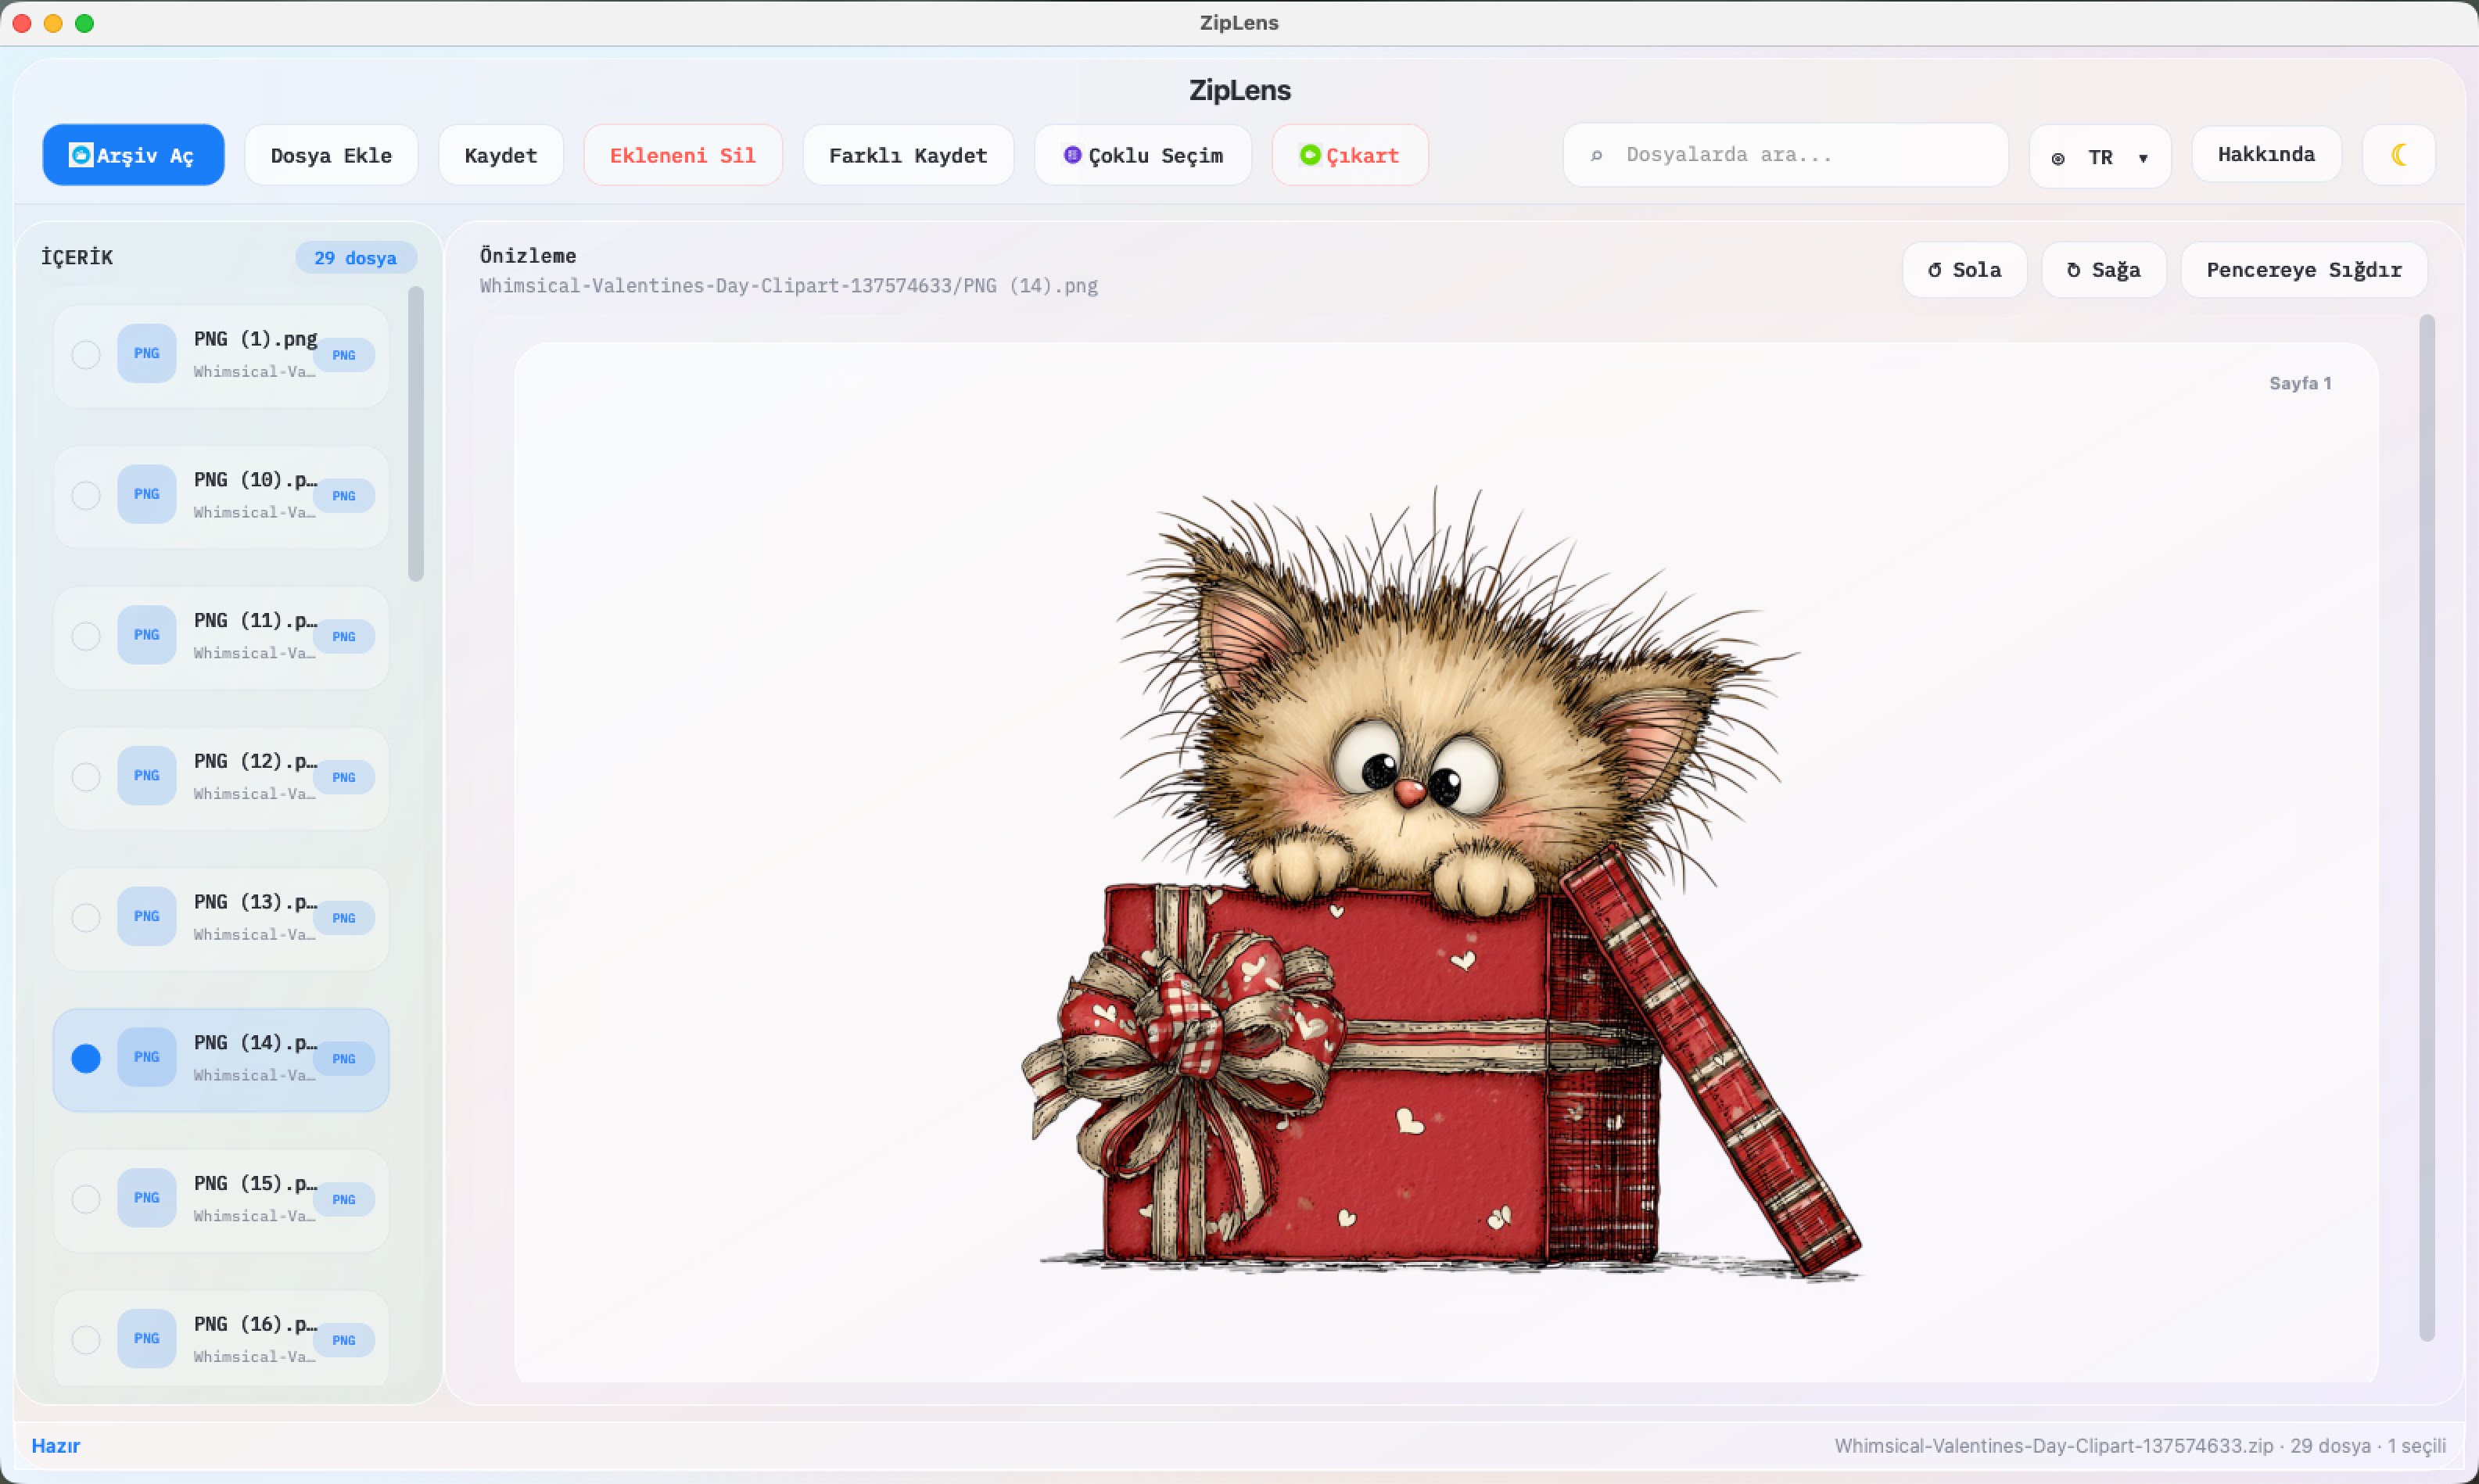Toggle dark mode with the moon icon

click(x=2399, y=155)
